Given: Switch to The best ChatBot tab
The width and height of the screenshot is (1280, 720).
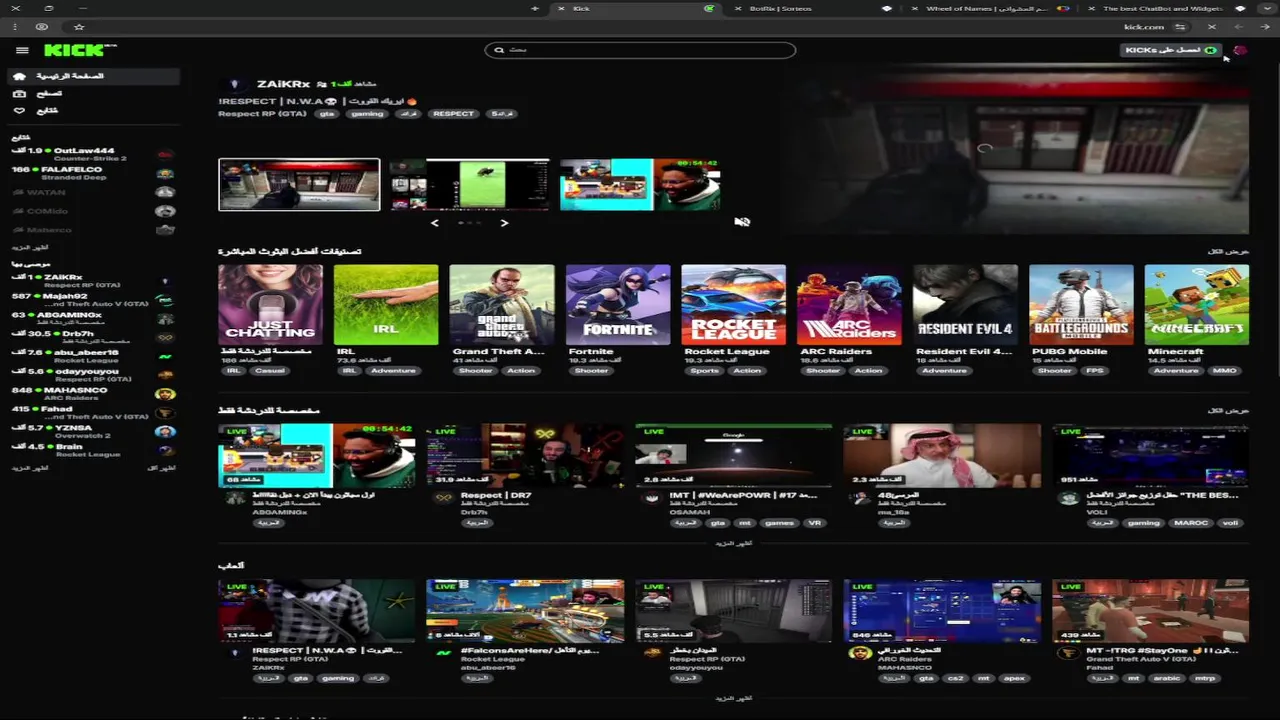Looking at the screenshot, I should tap(1165, 8).
